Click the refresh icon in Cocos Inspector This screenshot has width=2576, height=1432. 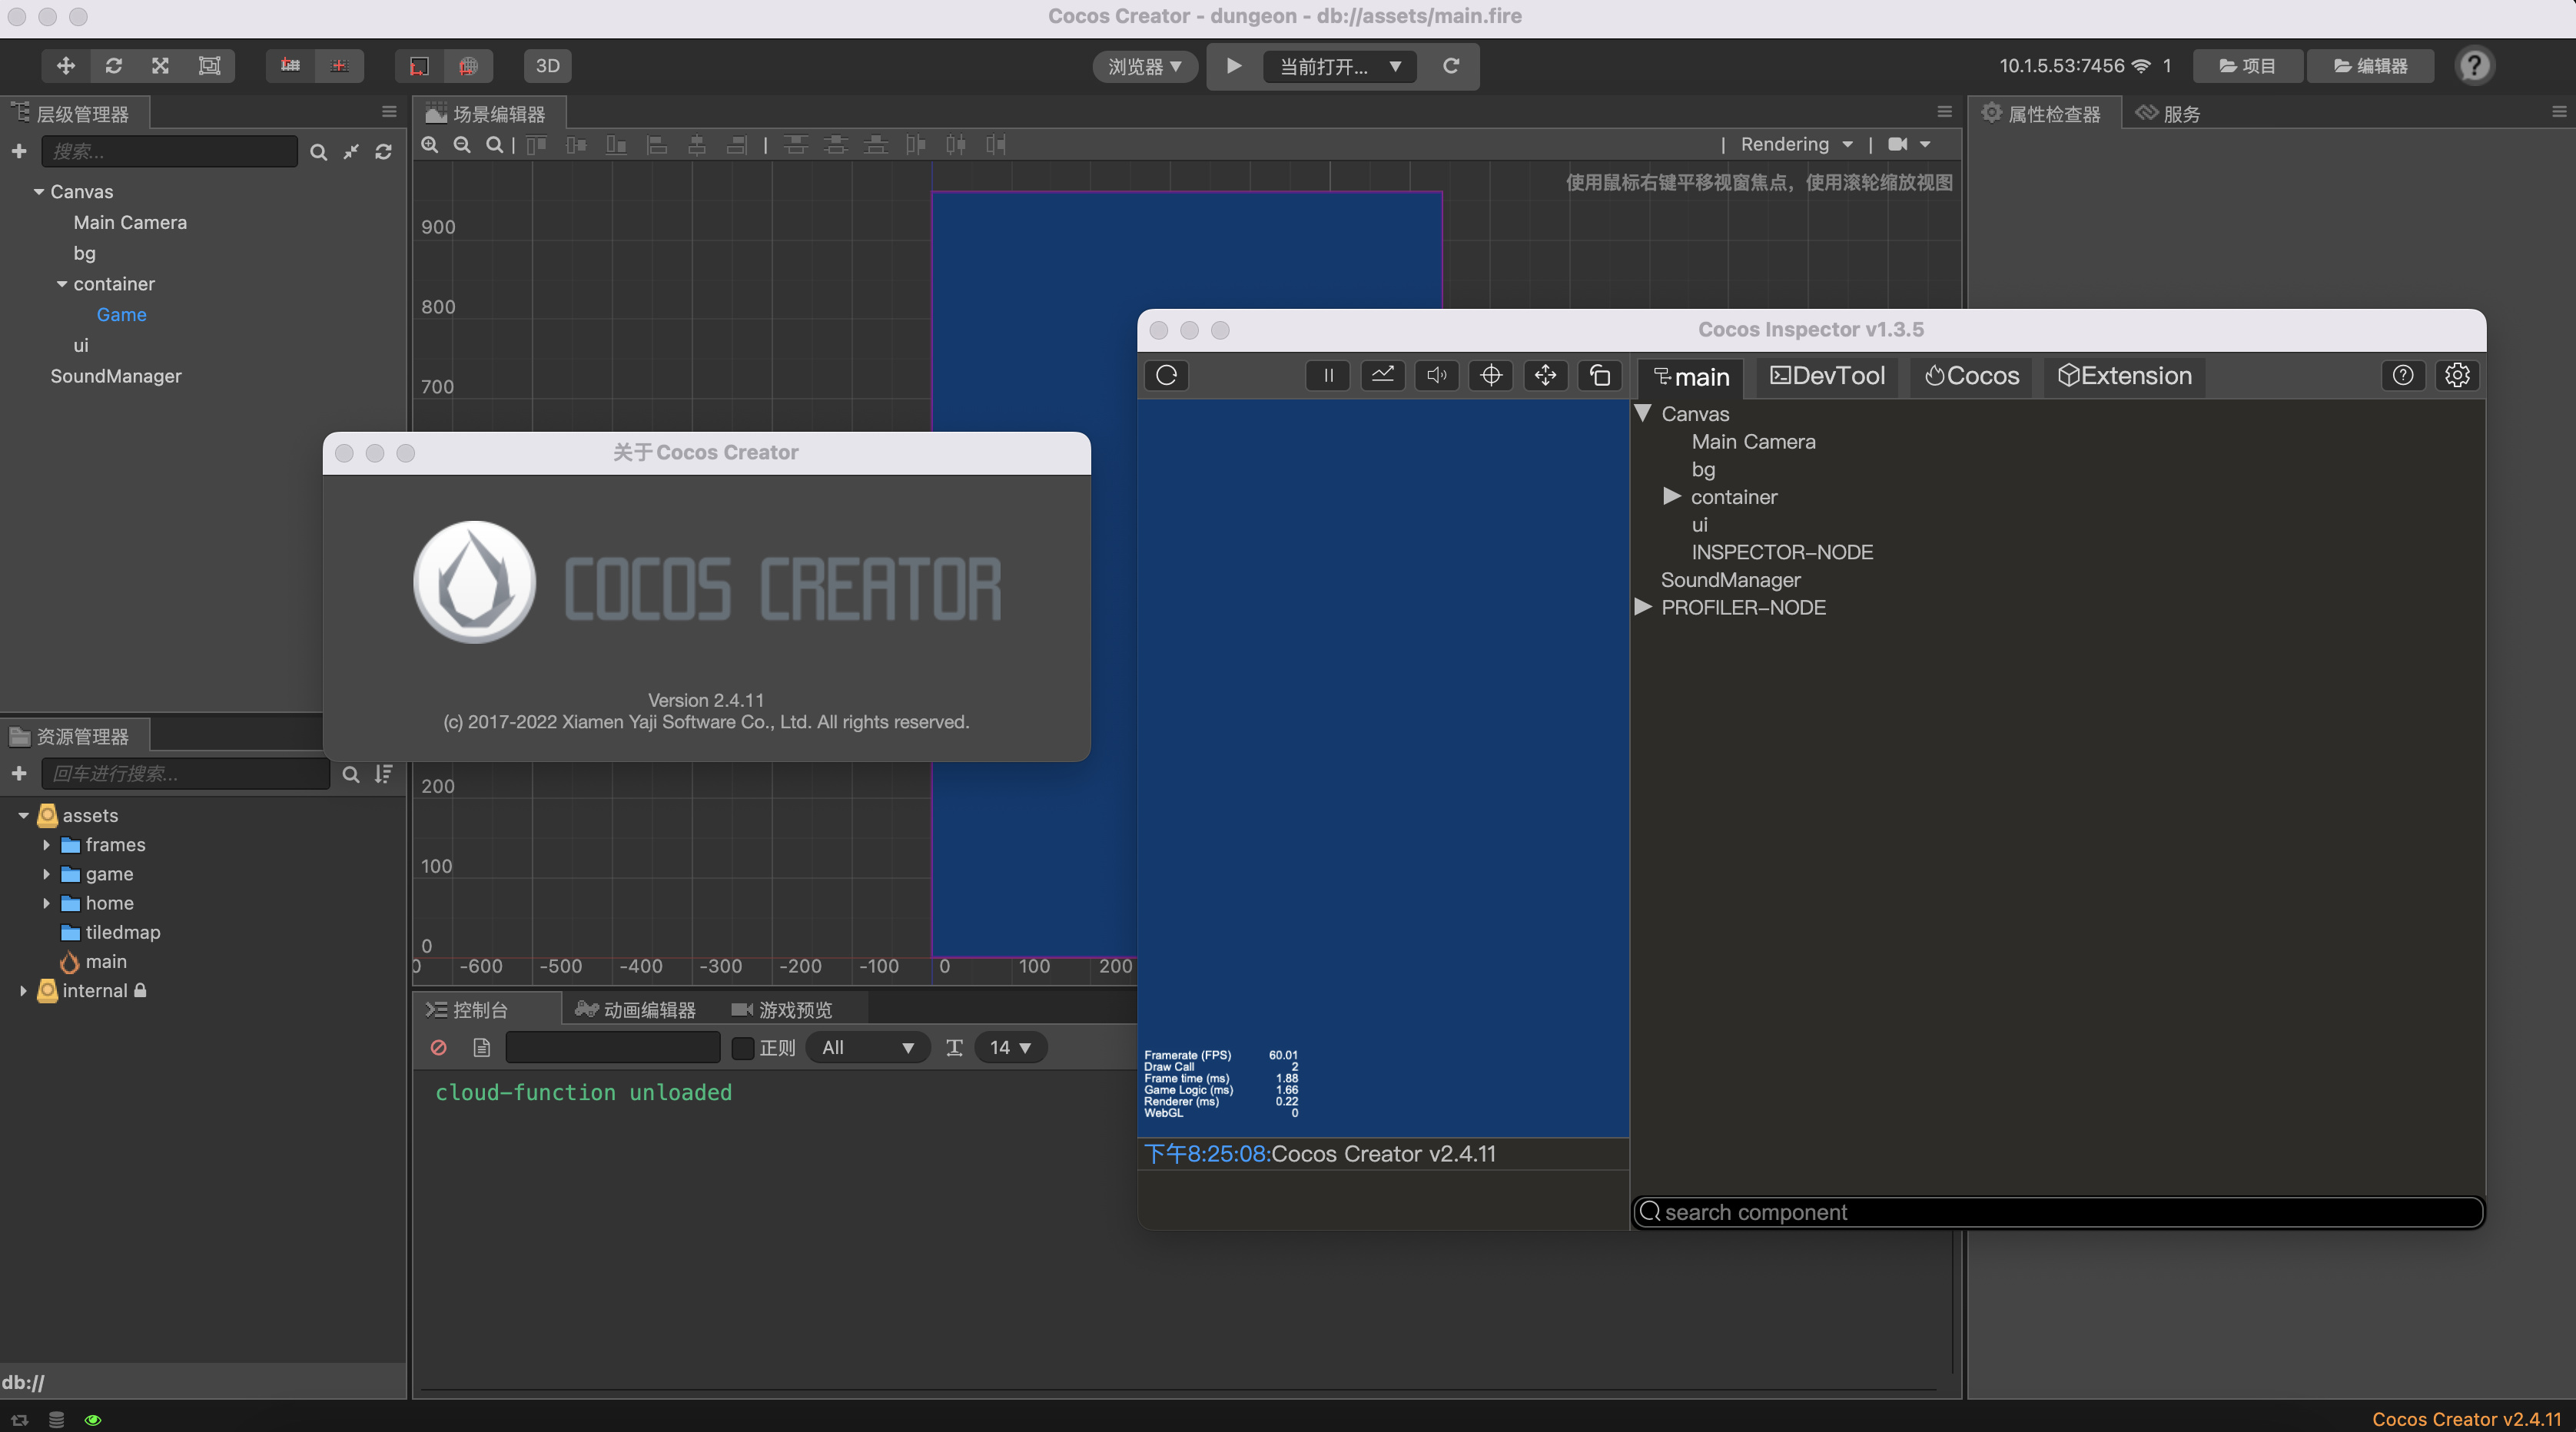click(1166, 376)
